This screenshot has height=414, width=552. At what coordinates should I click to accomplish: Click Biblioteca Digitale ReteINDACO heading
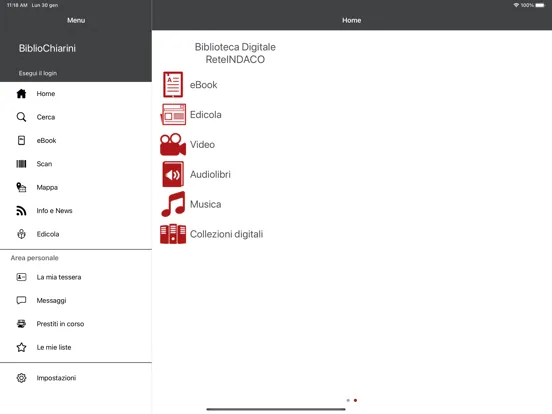(235, 53)
